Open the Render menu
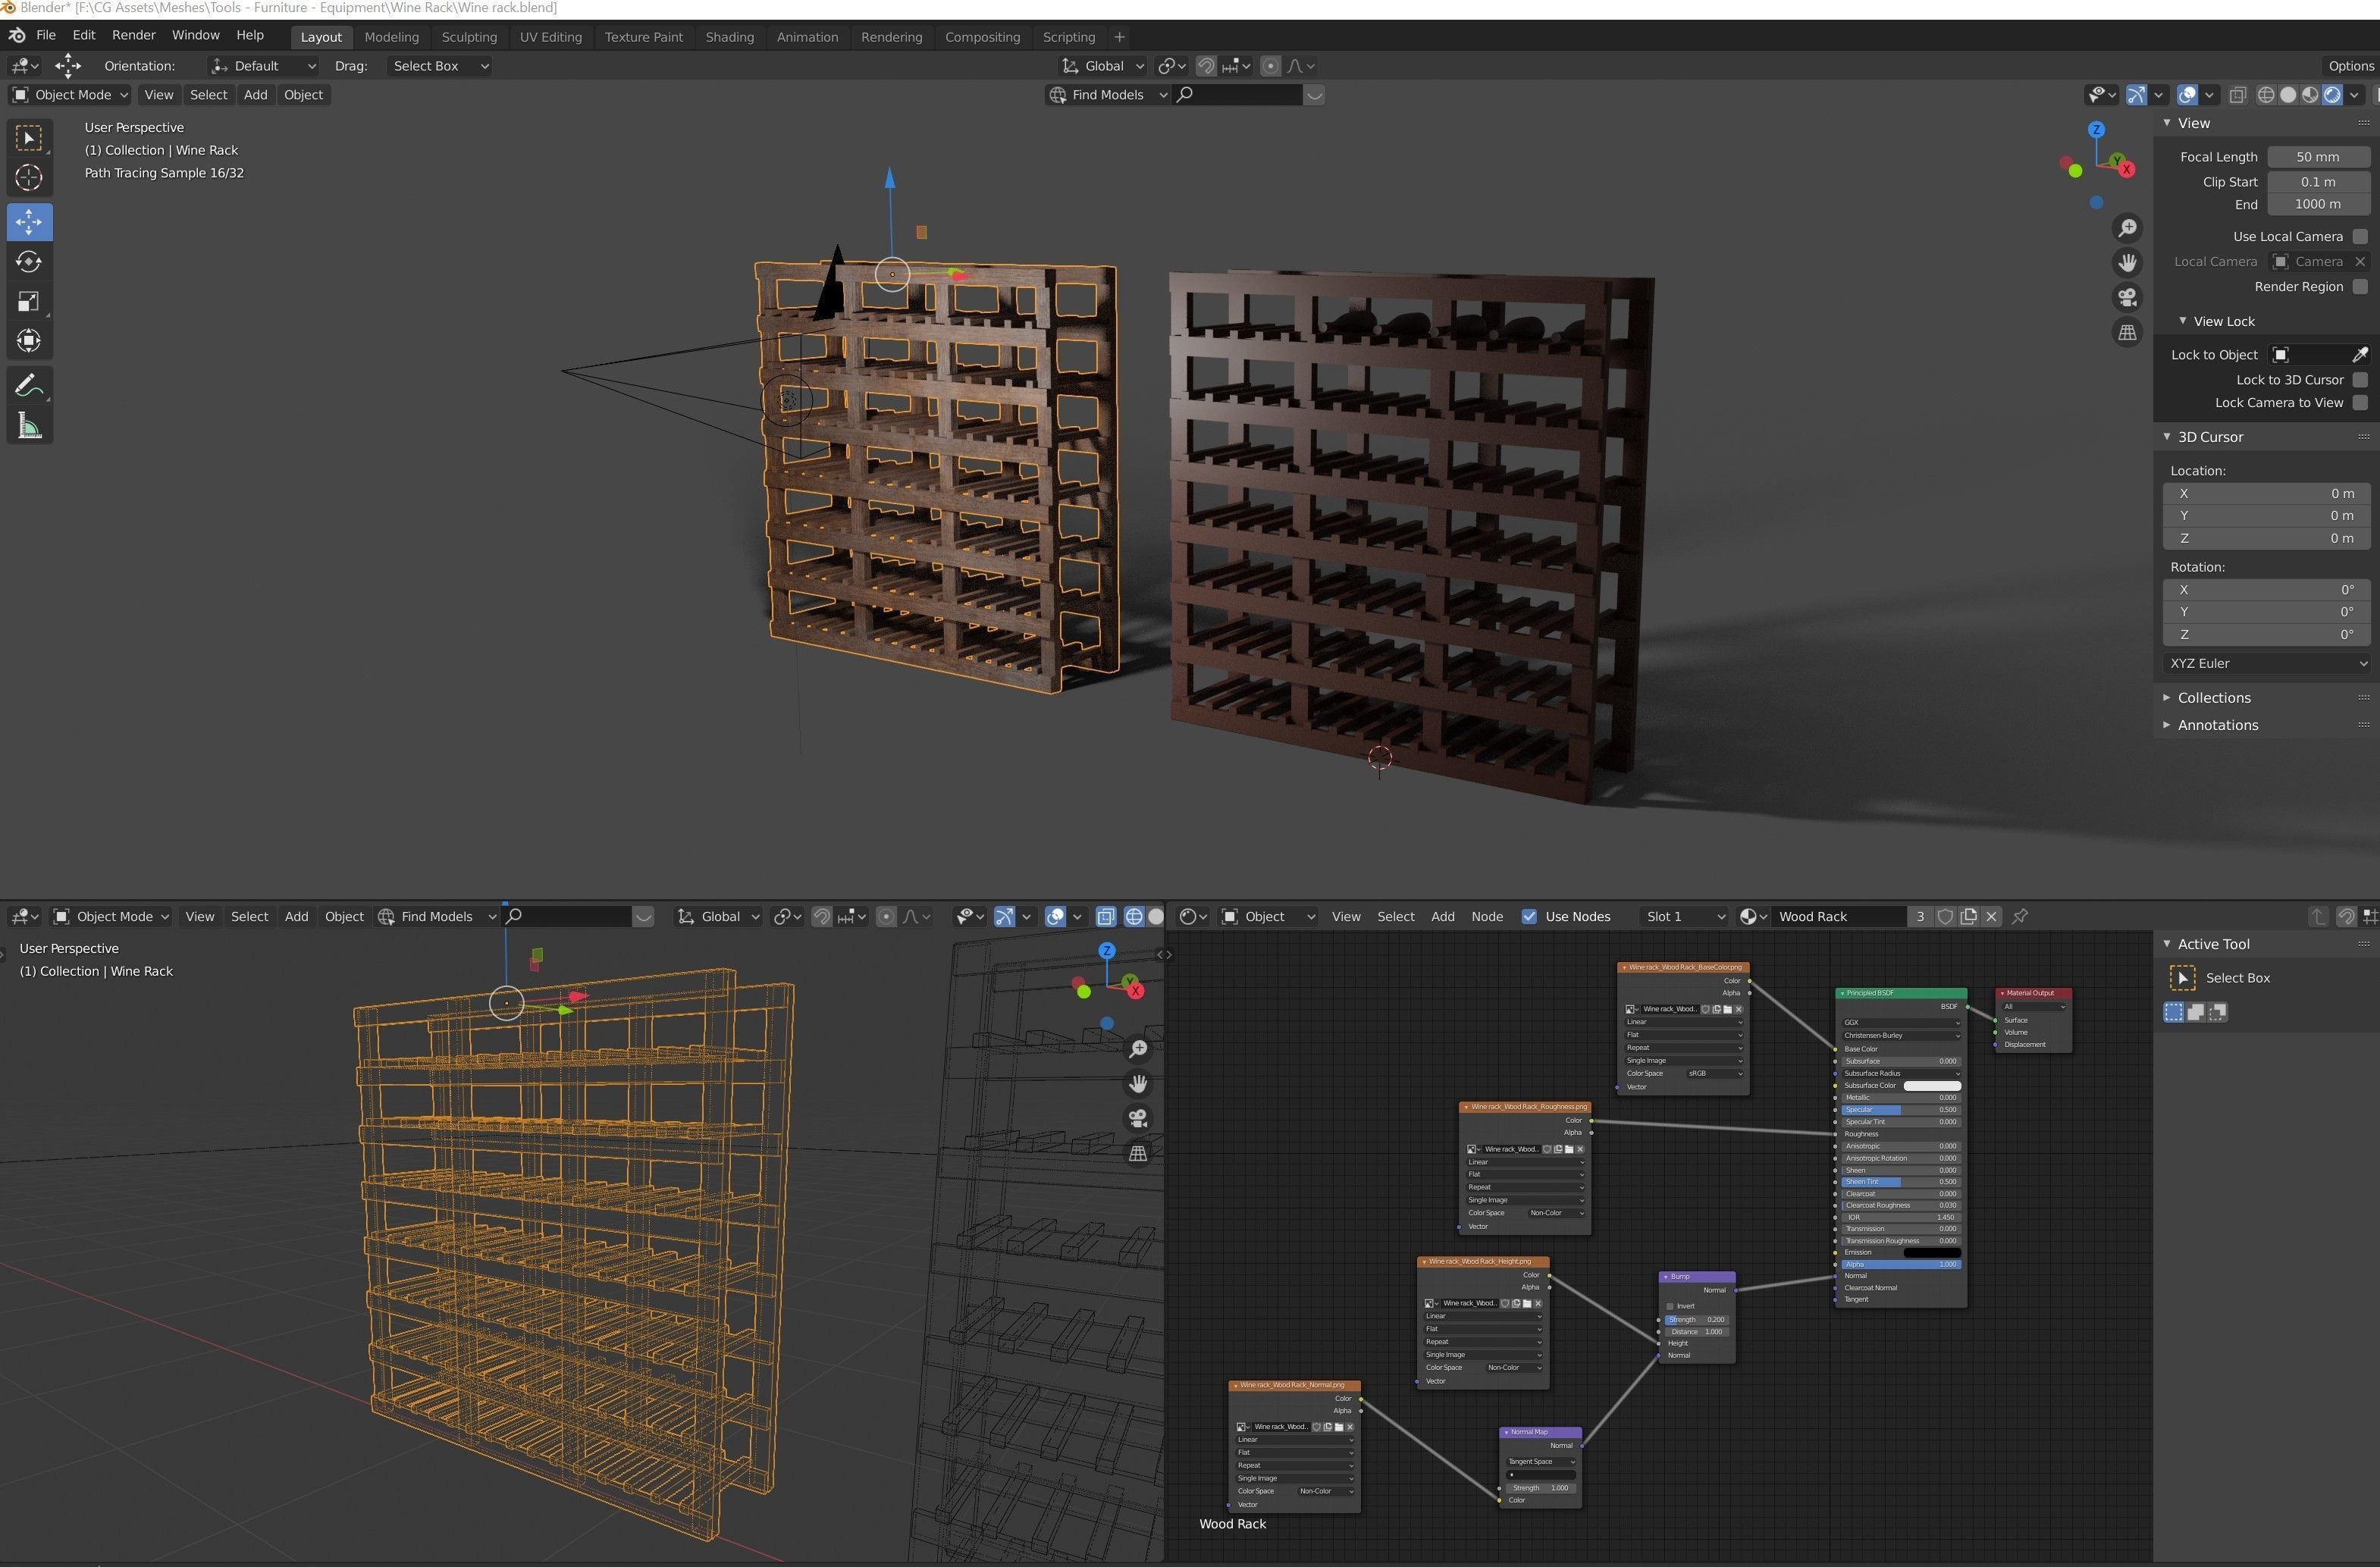Screen dimensions: 2380x1567 [134, 35]
